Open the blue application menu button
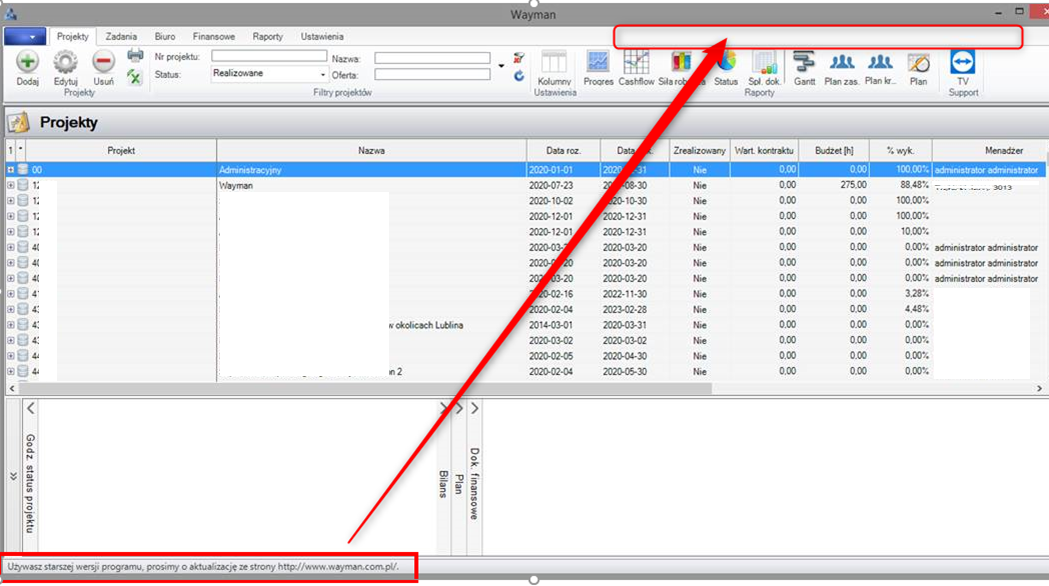The width and height of the screenshot is (1049, 586). pyautogui.click(x=25, y=36)
